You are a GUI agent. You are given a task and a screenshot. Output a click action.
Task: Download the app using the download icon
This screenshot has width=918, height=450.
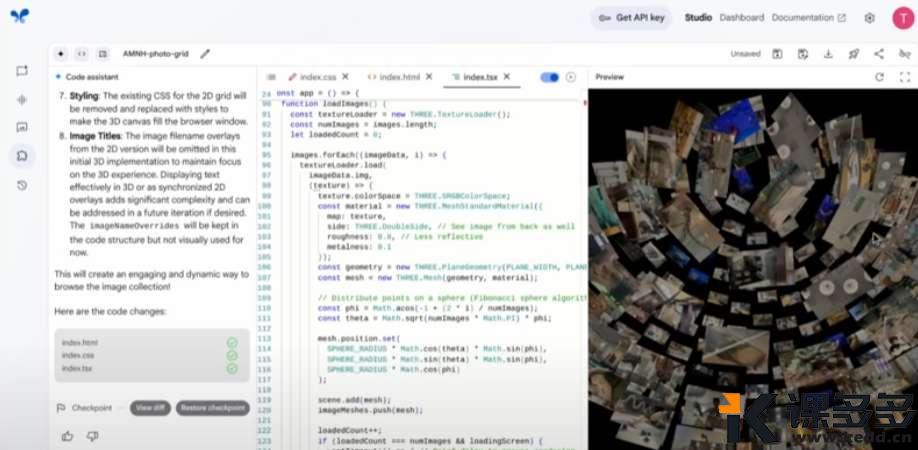point(828,54)
